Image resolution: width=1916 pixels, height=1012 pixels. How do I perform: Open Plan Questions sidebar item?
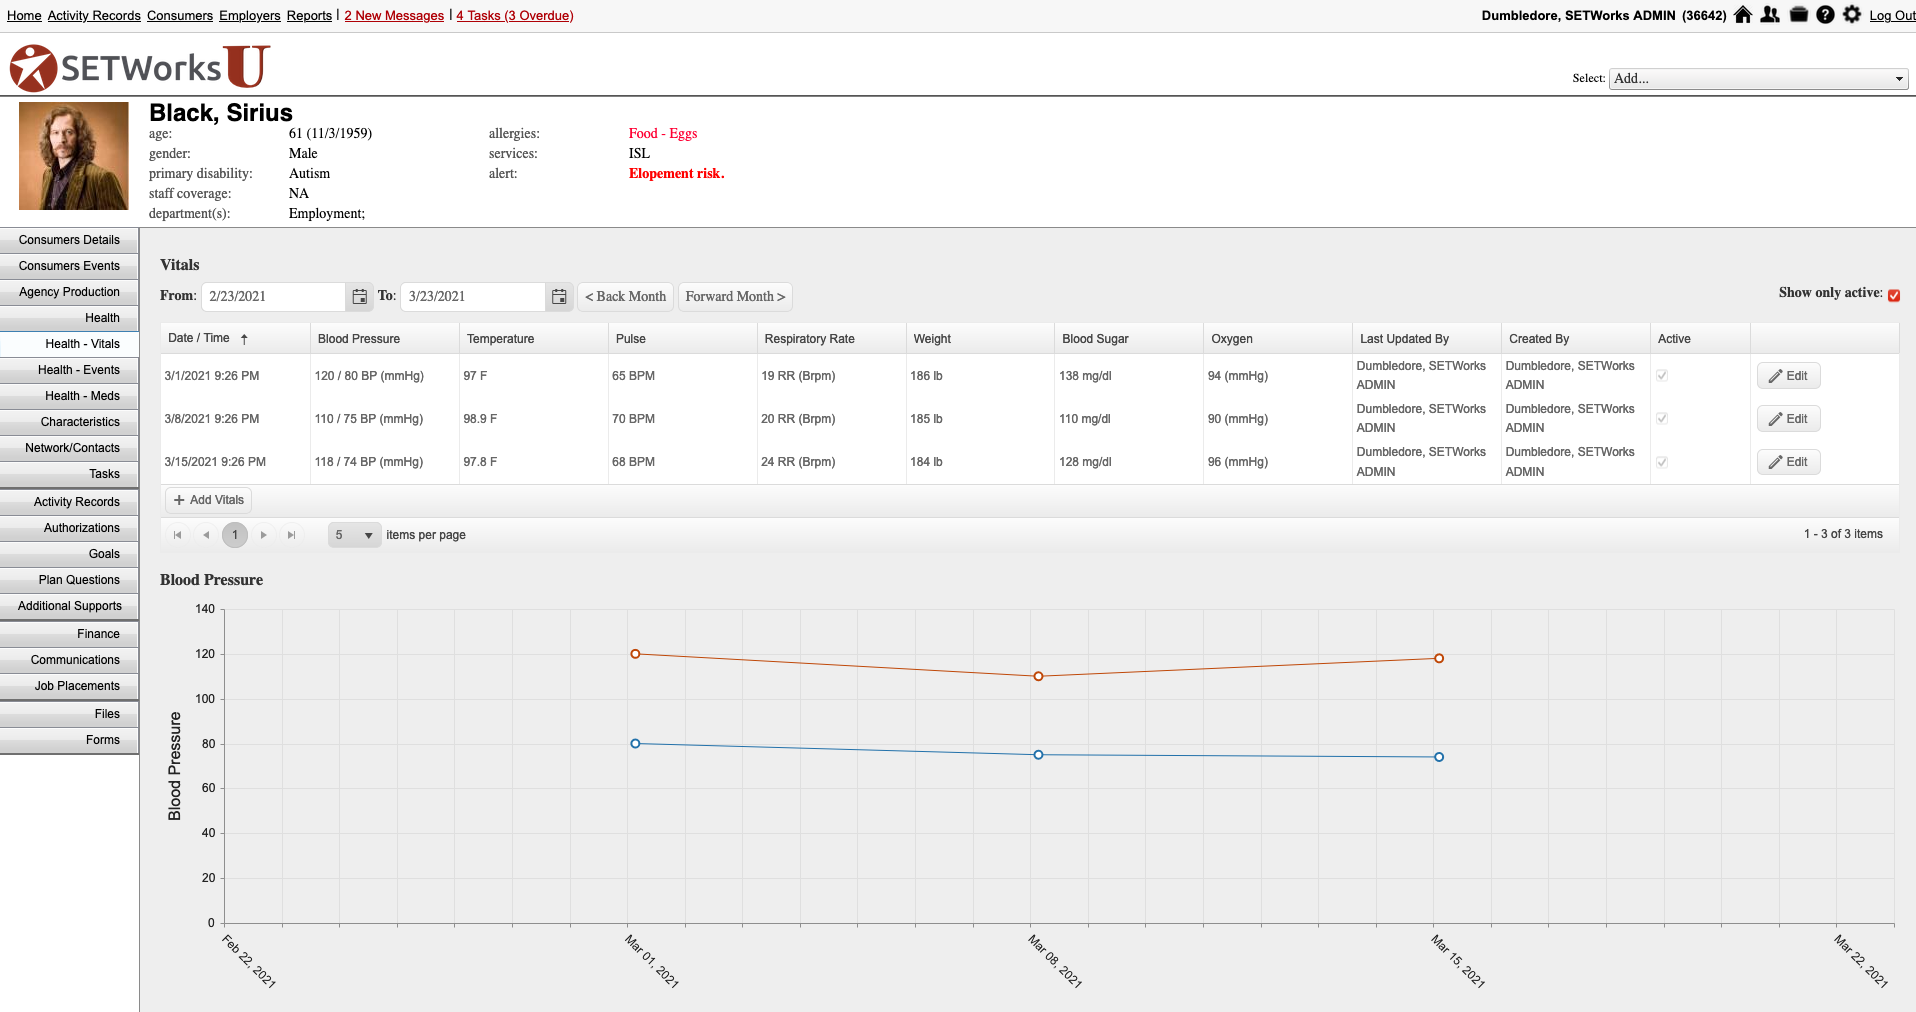[x=69, y=580]
